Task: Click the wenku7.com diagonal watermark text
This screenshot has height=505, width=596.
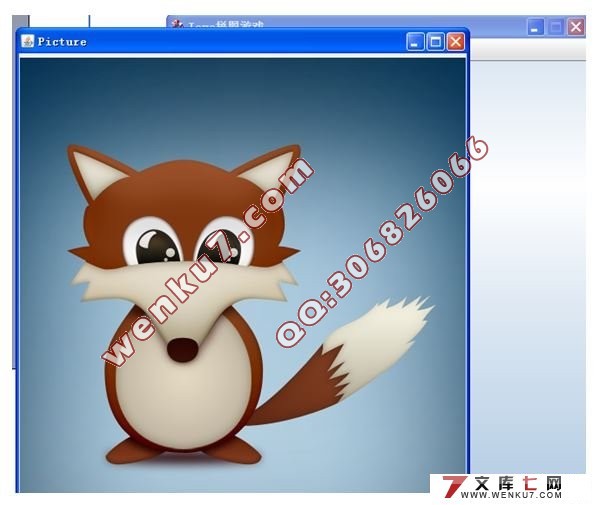Action: [207, 262]
